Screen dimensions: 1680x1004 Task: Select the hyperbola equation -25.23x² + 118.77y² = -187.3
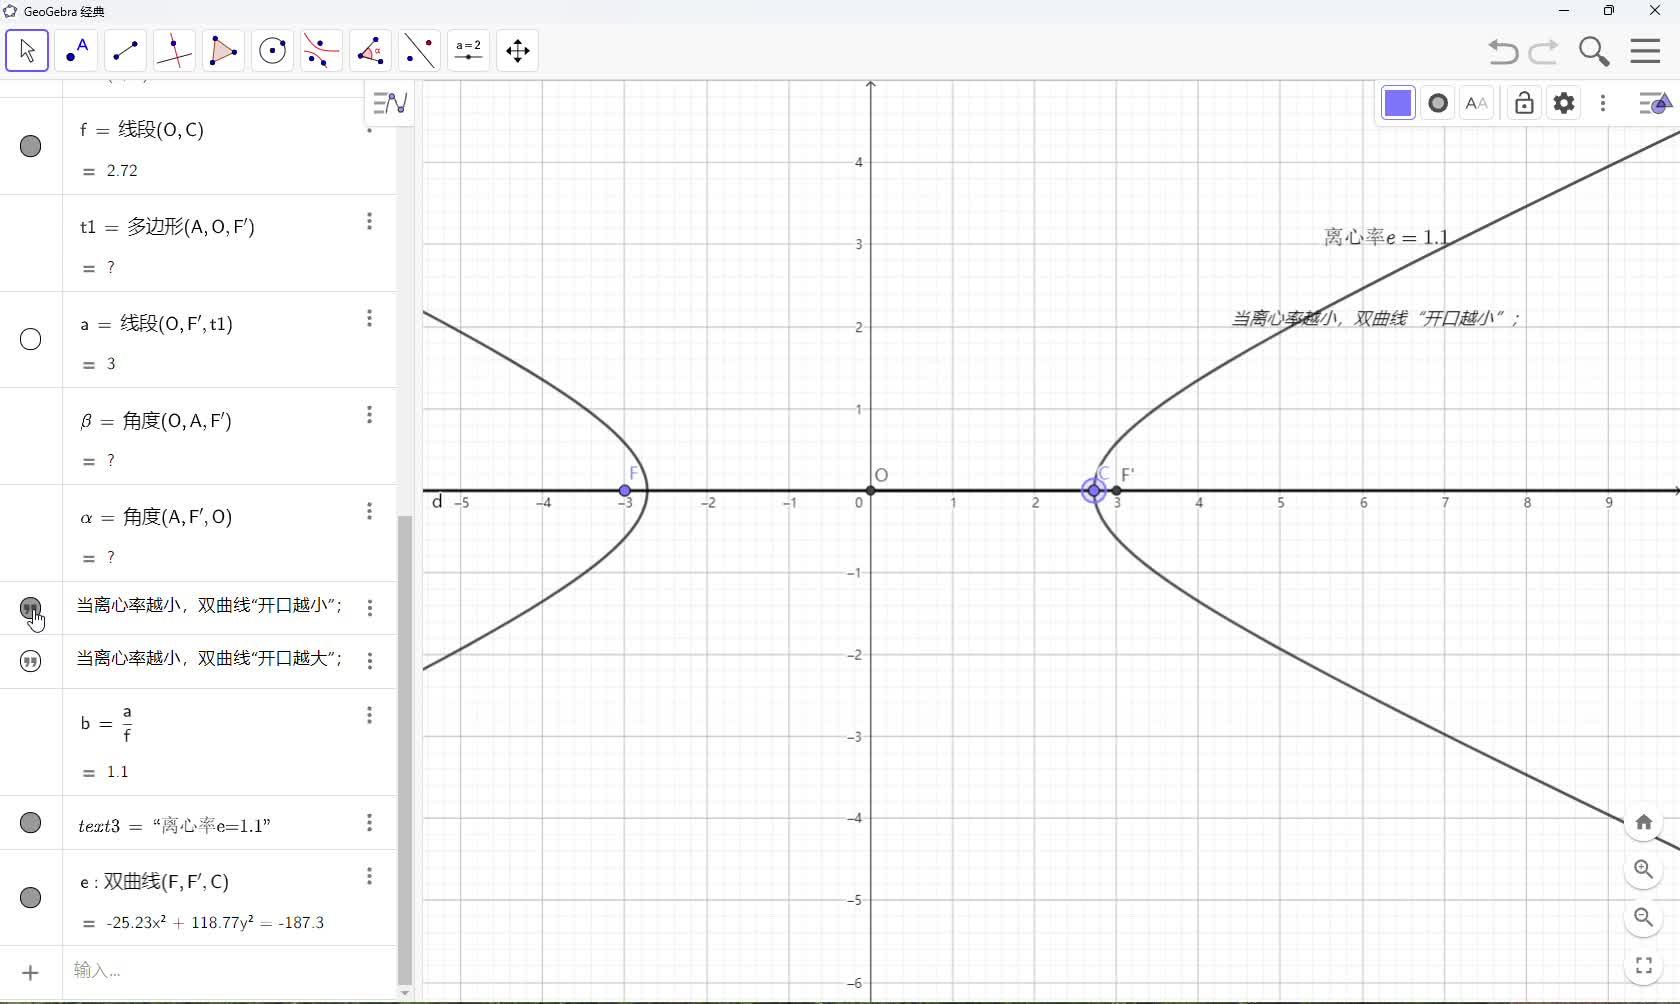point(215,923)
